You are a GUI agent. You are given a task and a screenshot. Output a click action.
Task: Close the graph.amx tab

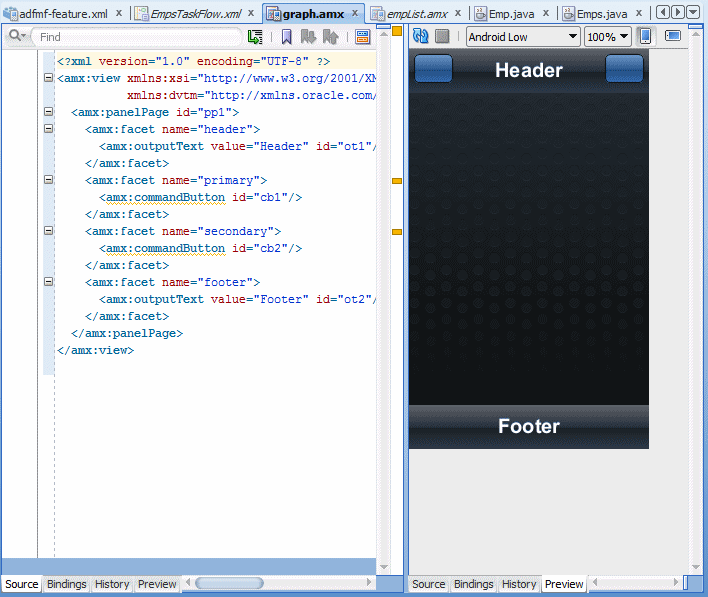[355, 13]
